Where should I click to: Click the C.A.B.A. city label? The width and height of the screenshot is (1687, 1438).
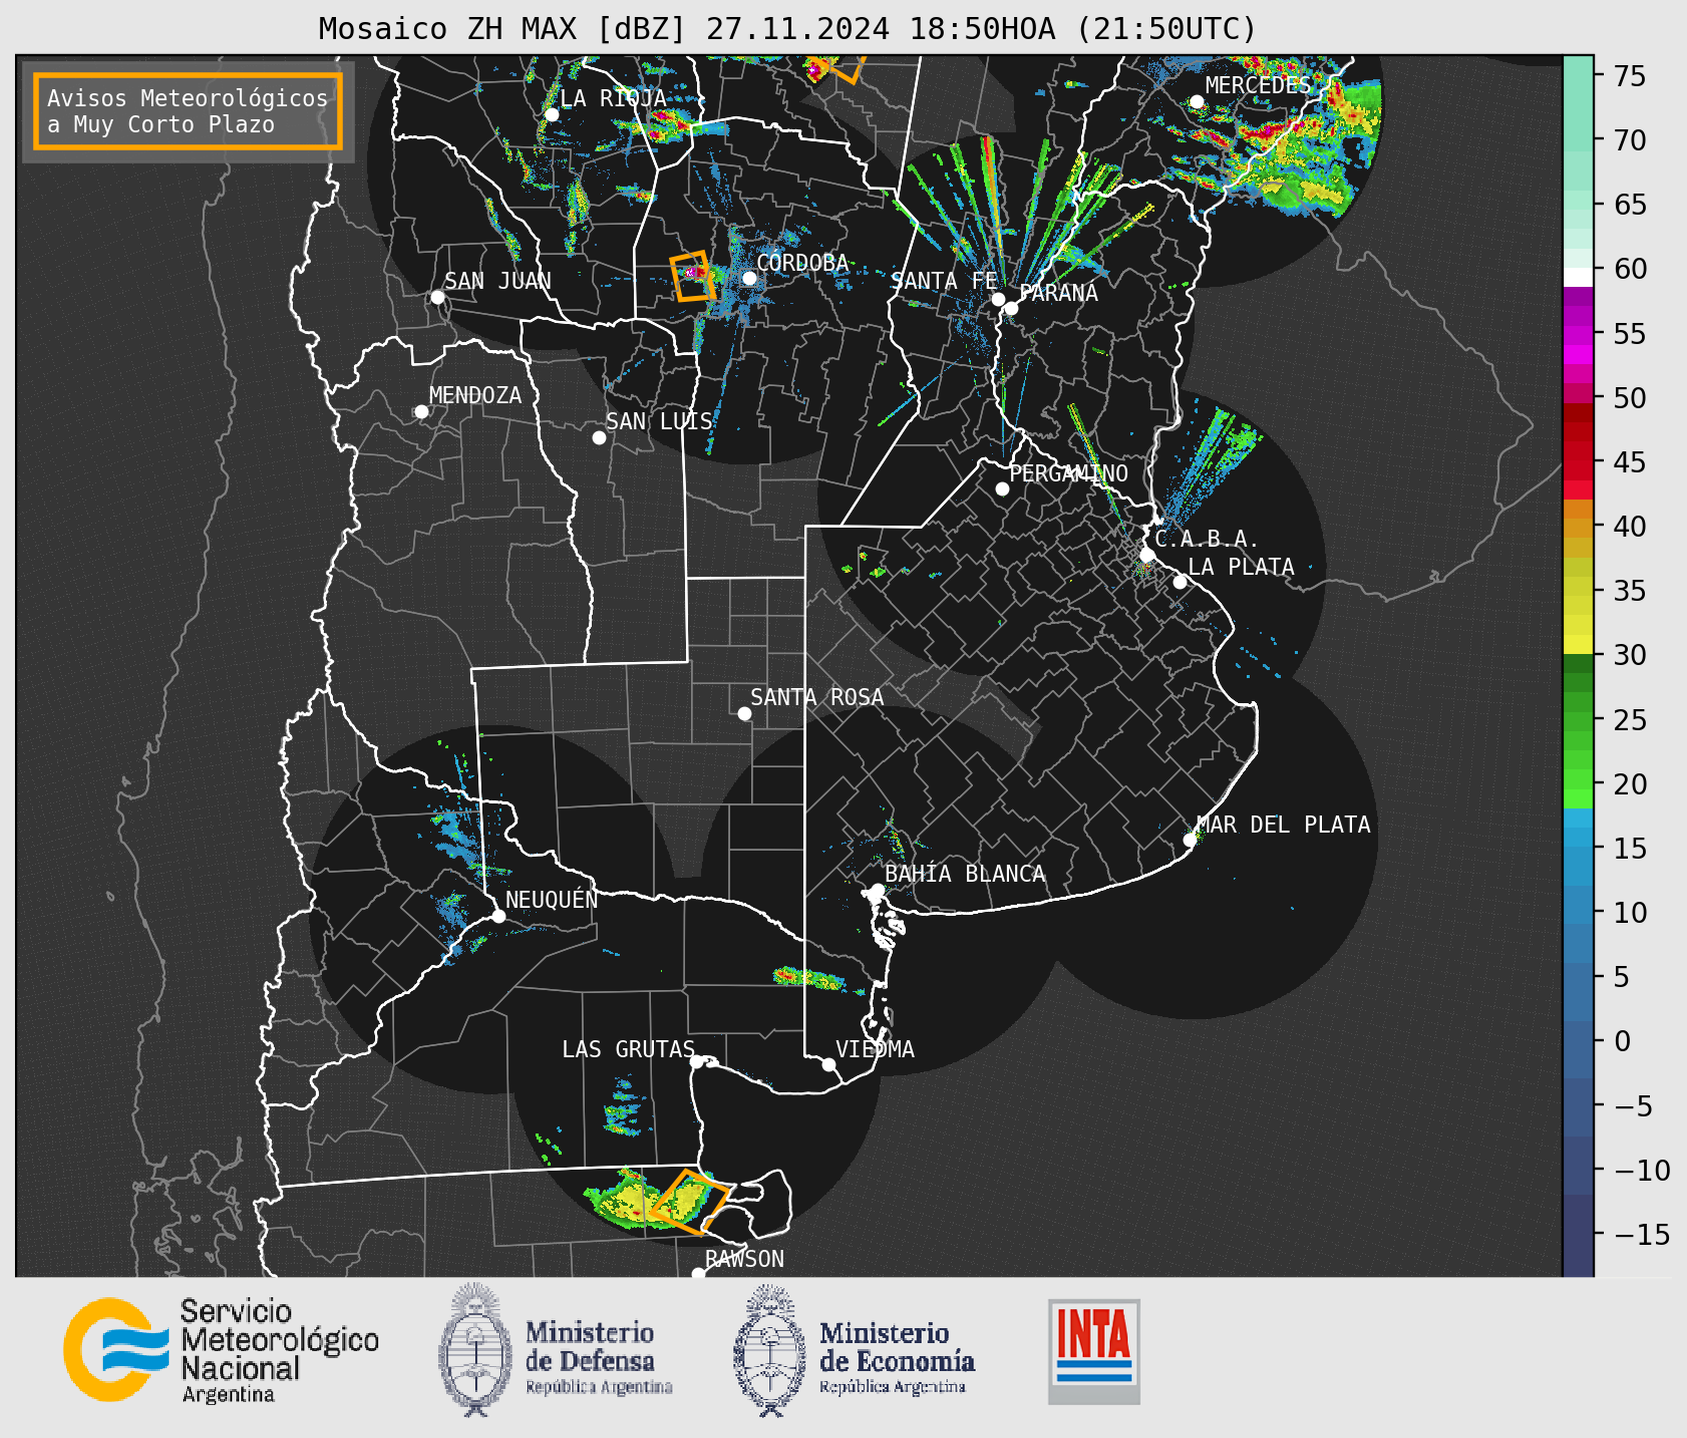coord(1207,539)
